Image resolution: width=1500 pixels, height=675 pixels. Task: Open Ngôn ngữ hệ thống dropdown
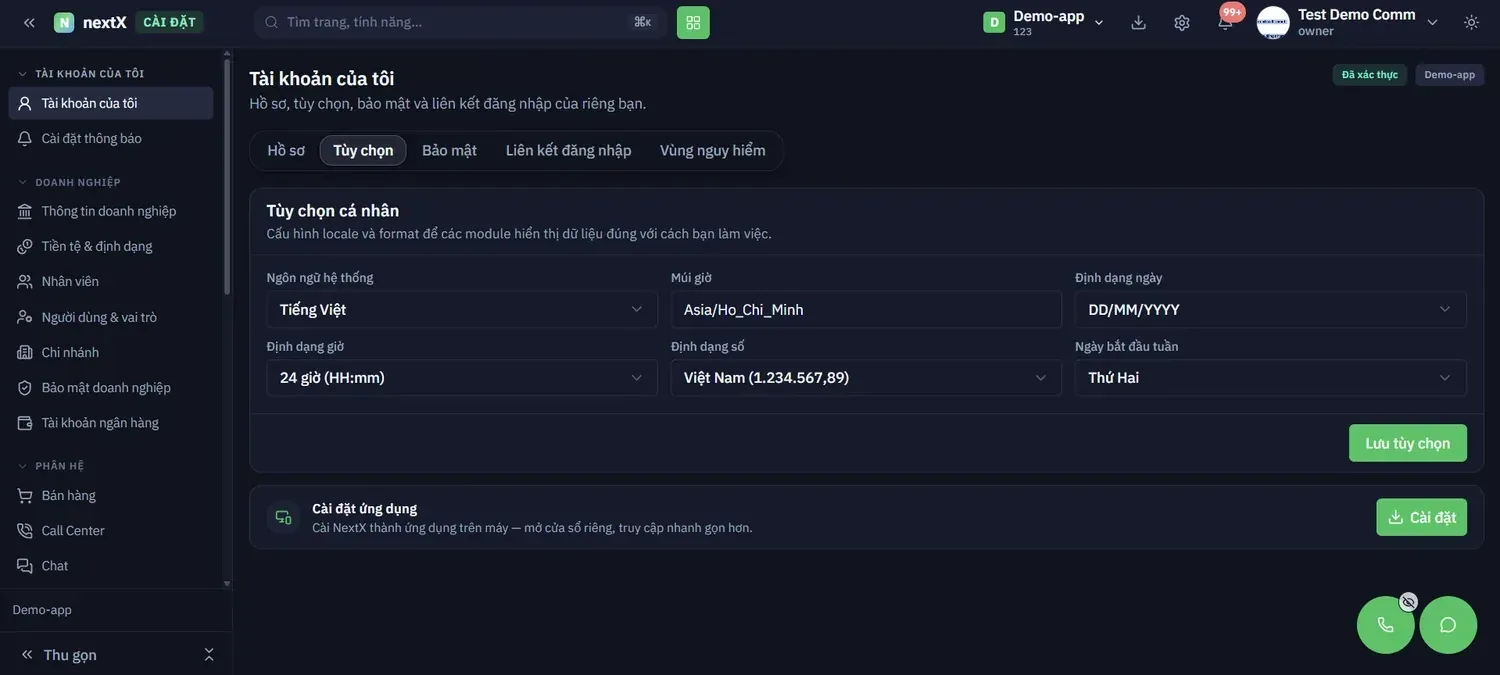[462, 309]
